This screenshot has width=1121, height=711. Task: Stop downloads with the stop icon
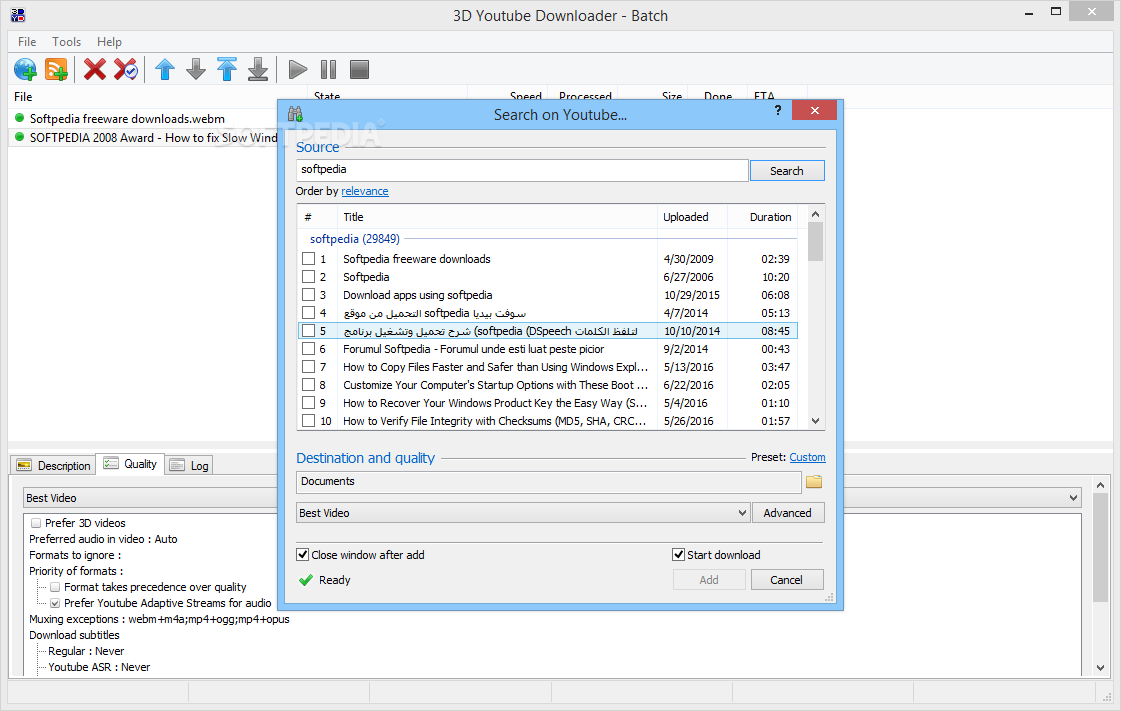pyautogui.click(x=360, y=69)
